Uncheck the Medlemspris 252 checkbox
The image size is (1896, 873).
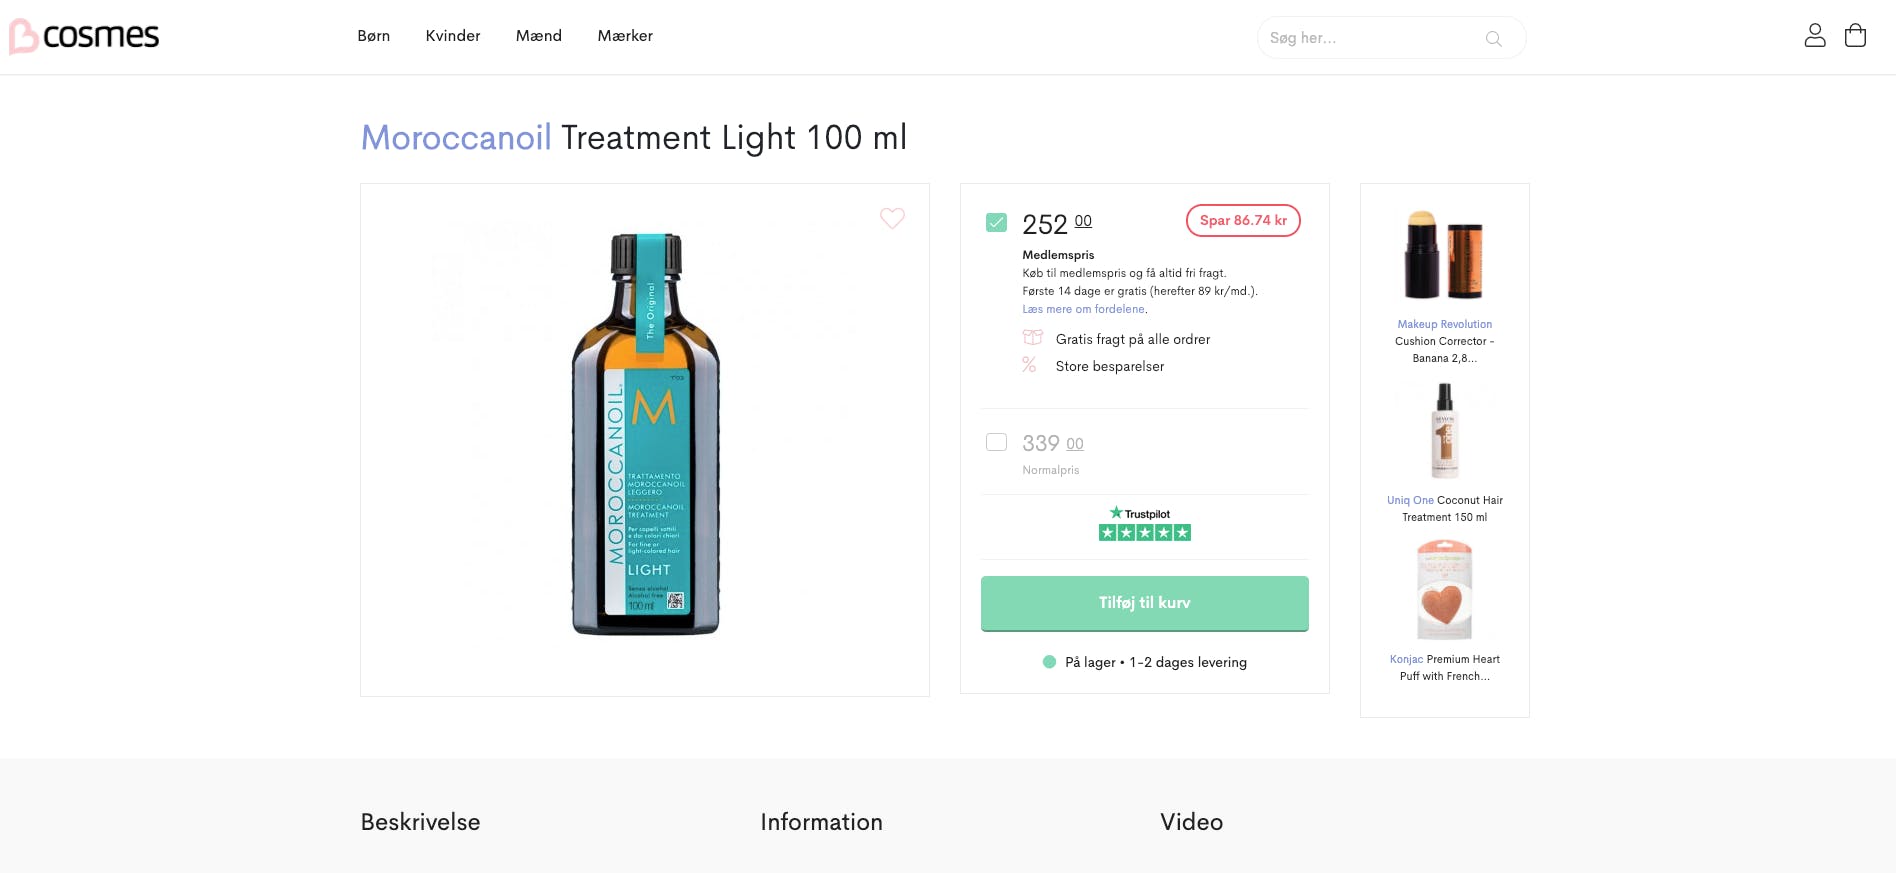996,222
